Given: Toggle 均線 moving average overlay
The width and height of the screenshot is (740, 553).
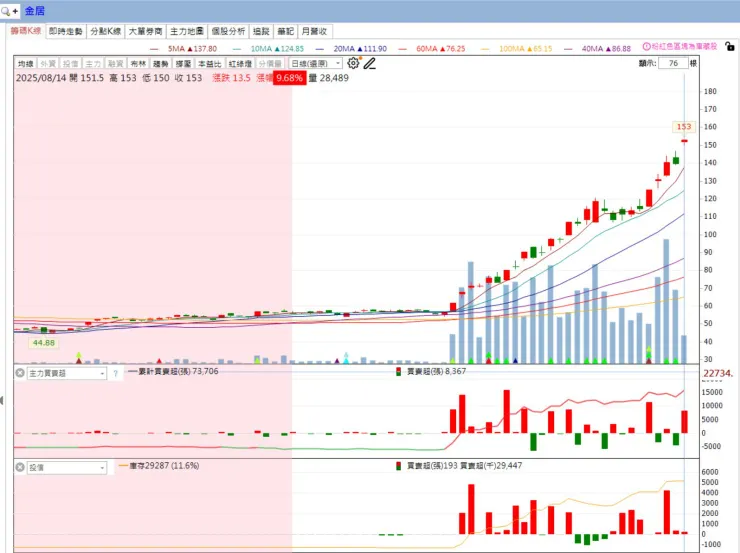Looking at the screenshot, I should coord(26,64).
